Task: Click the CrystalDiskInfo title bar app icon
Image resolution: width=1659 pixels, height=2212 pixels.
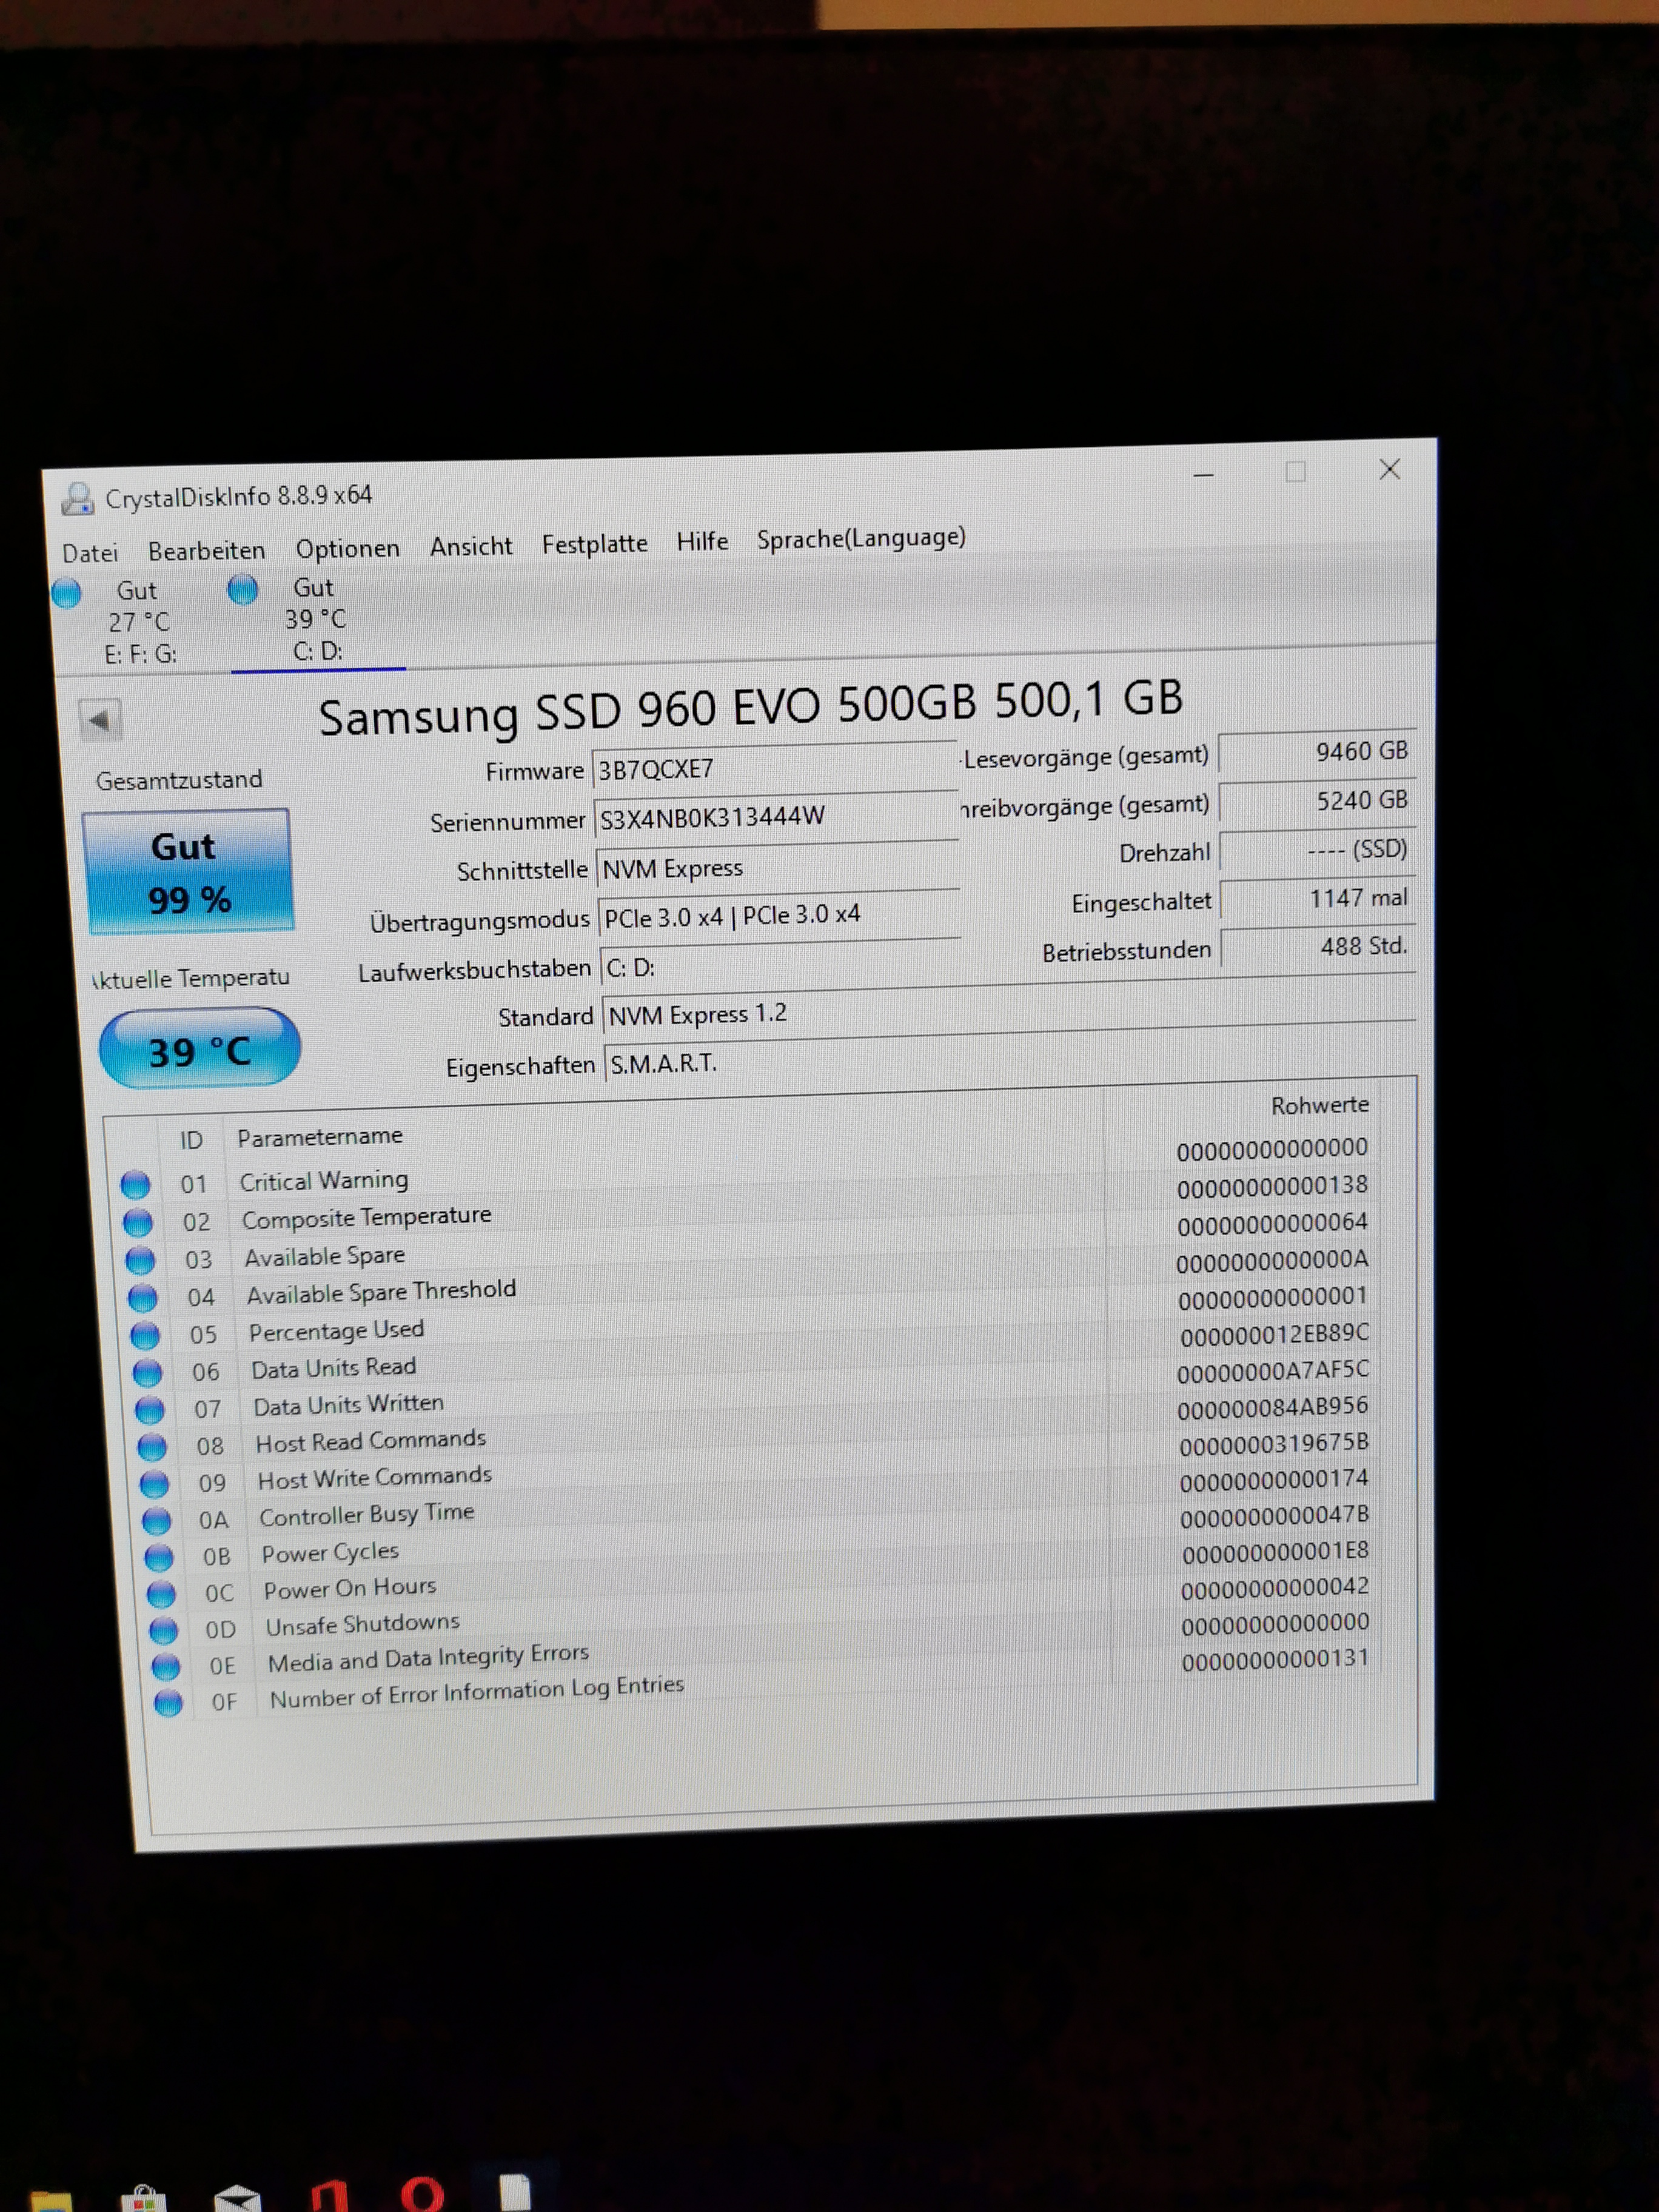Action: pyautogui.click(x=78, y=498)
